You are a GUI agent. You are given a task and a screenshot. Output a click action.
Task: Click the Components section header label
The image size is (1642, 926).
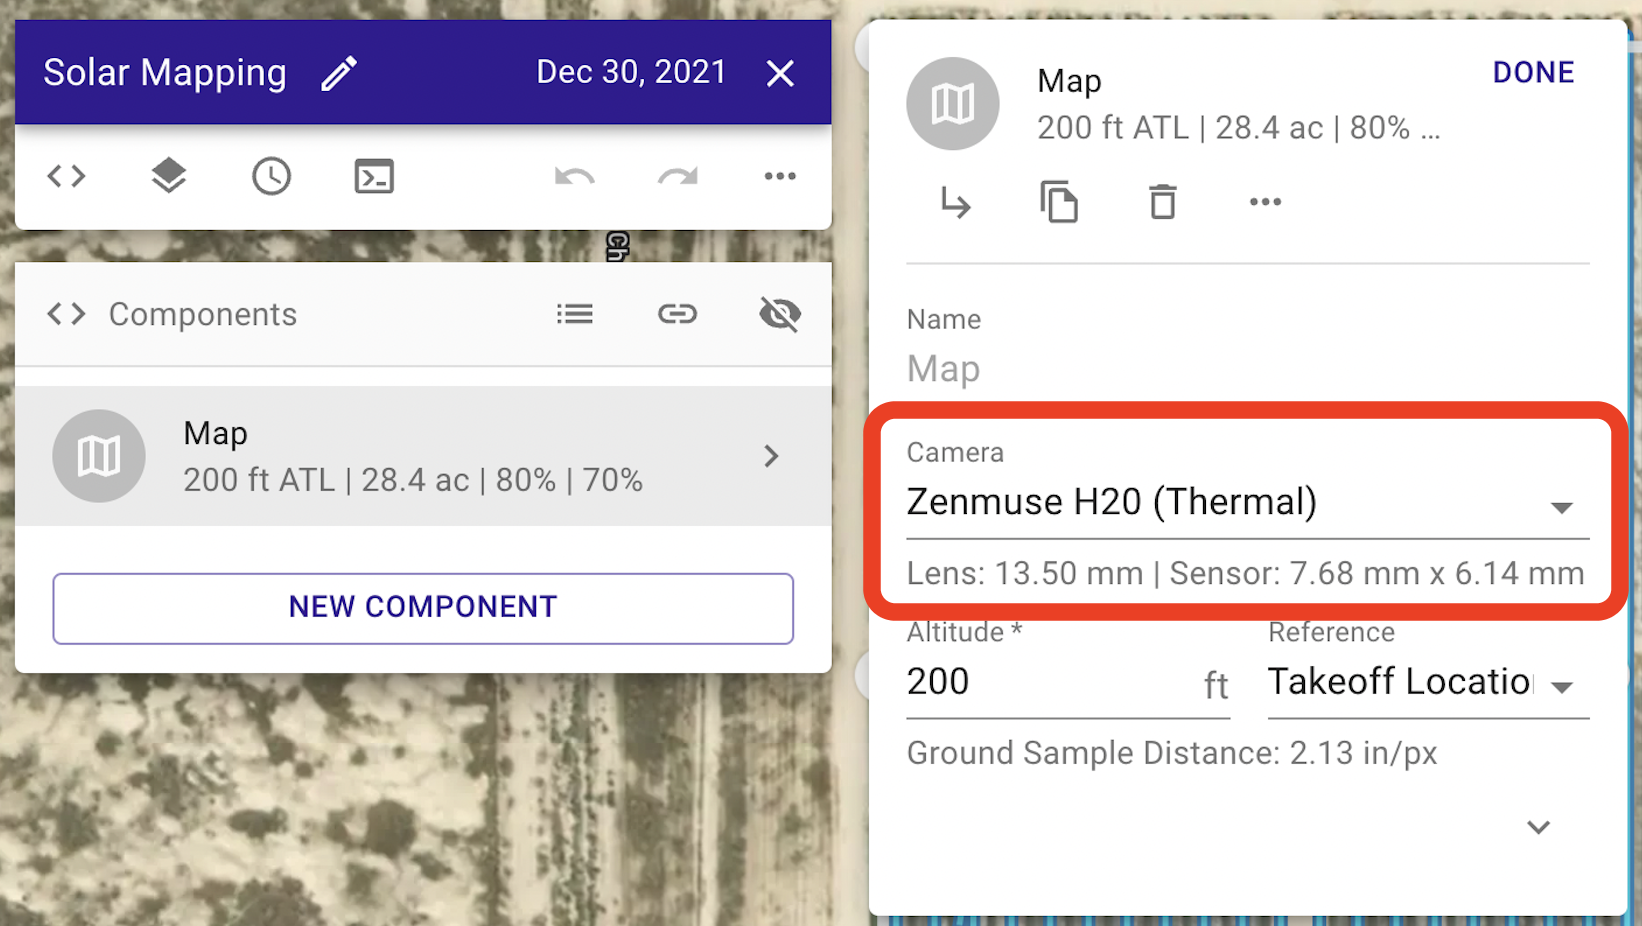[203, 314]
